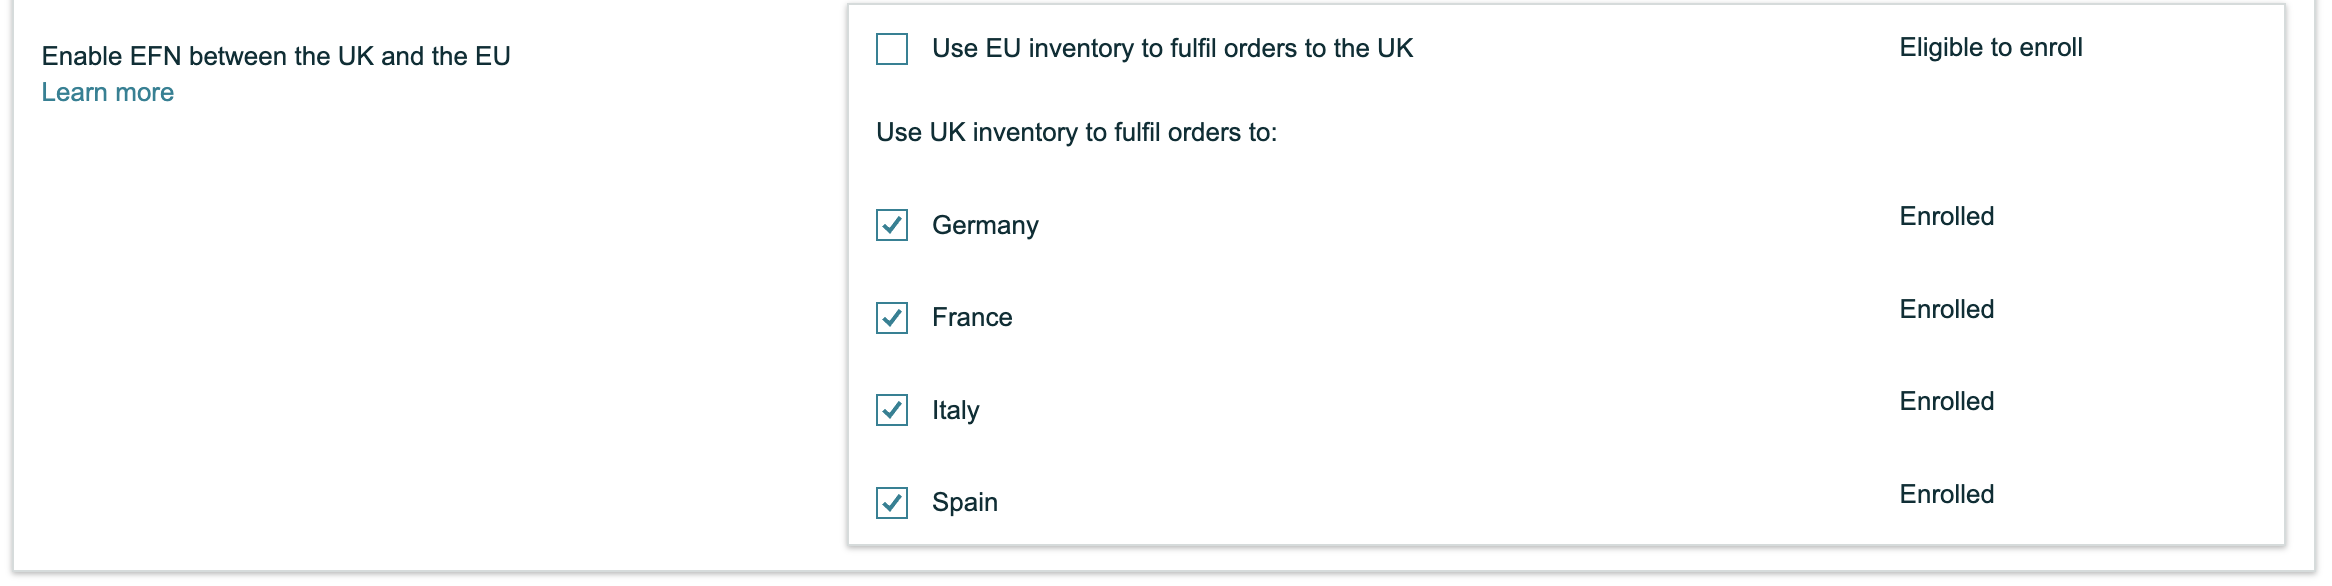The width and height of the screenshot is (2332, 586).
Task: Click 'Enable EFN between the UK and EU' heading
Action: coord(276,56)
